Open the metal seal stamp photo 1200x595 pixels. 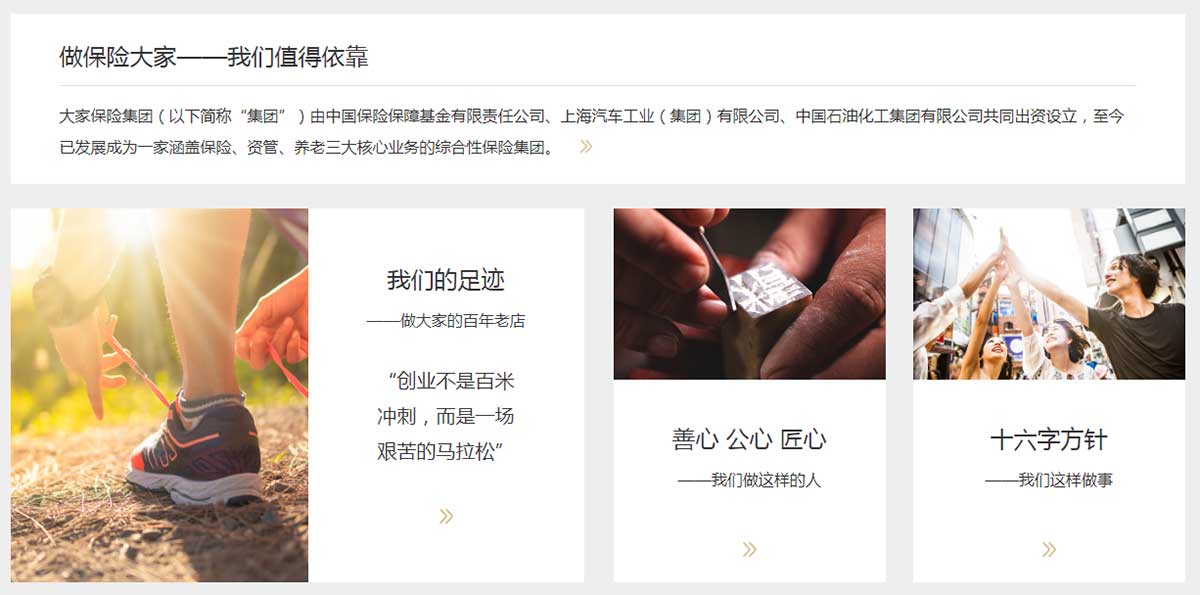coord(749,294)
